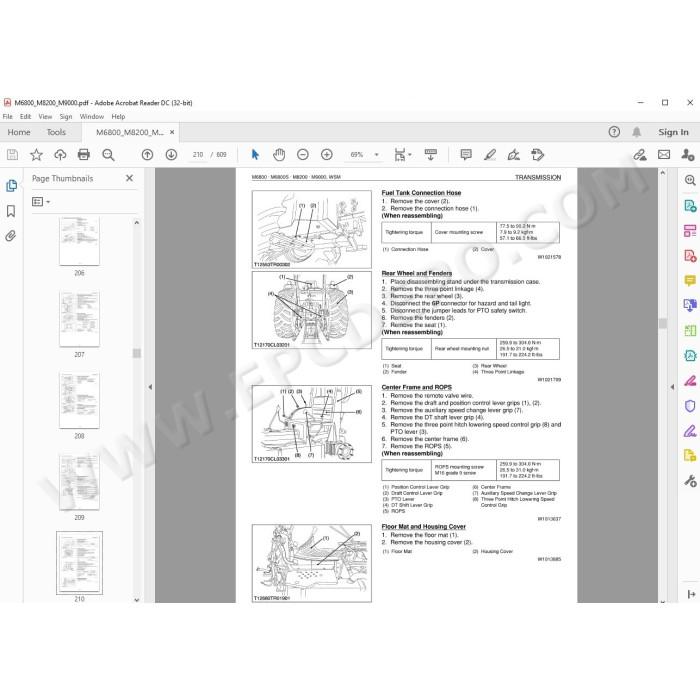Bookmark file with the star icon
Image resolution: width=700 pixels, height=700 pixels.
(36, 155)
